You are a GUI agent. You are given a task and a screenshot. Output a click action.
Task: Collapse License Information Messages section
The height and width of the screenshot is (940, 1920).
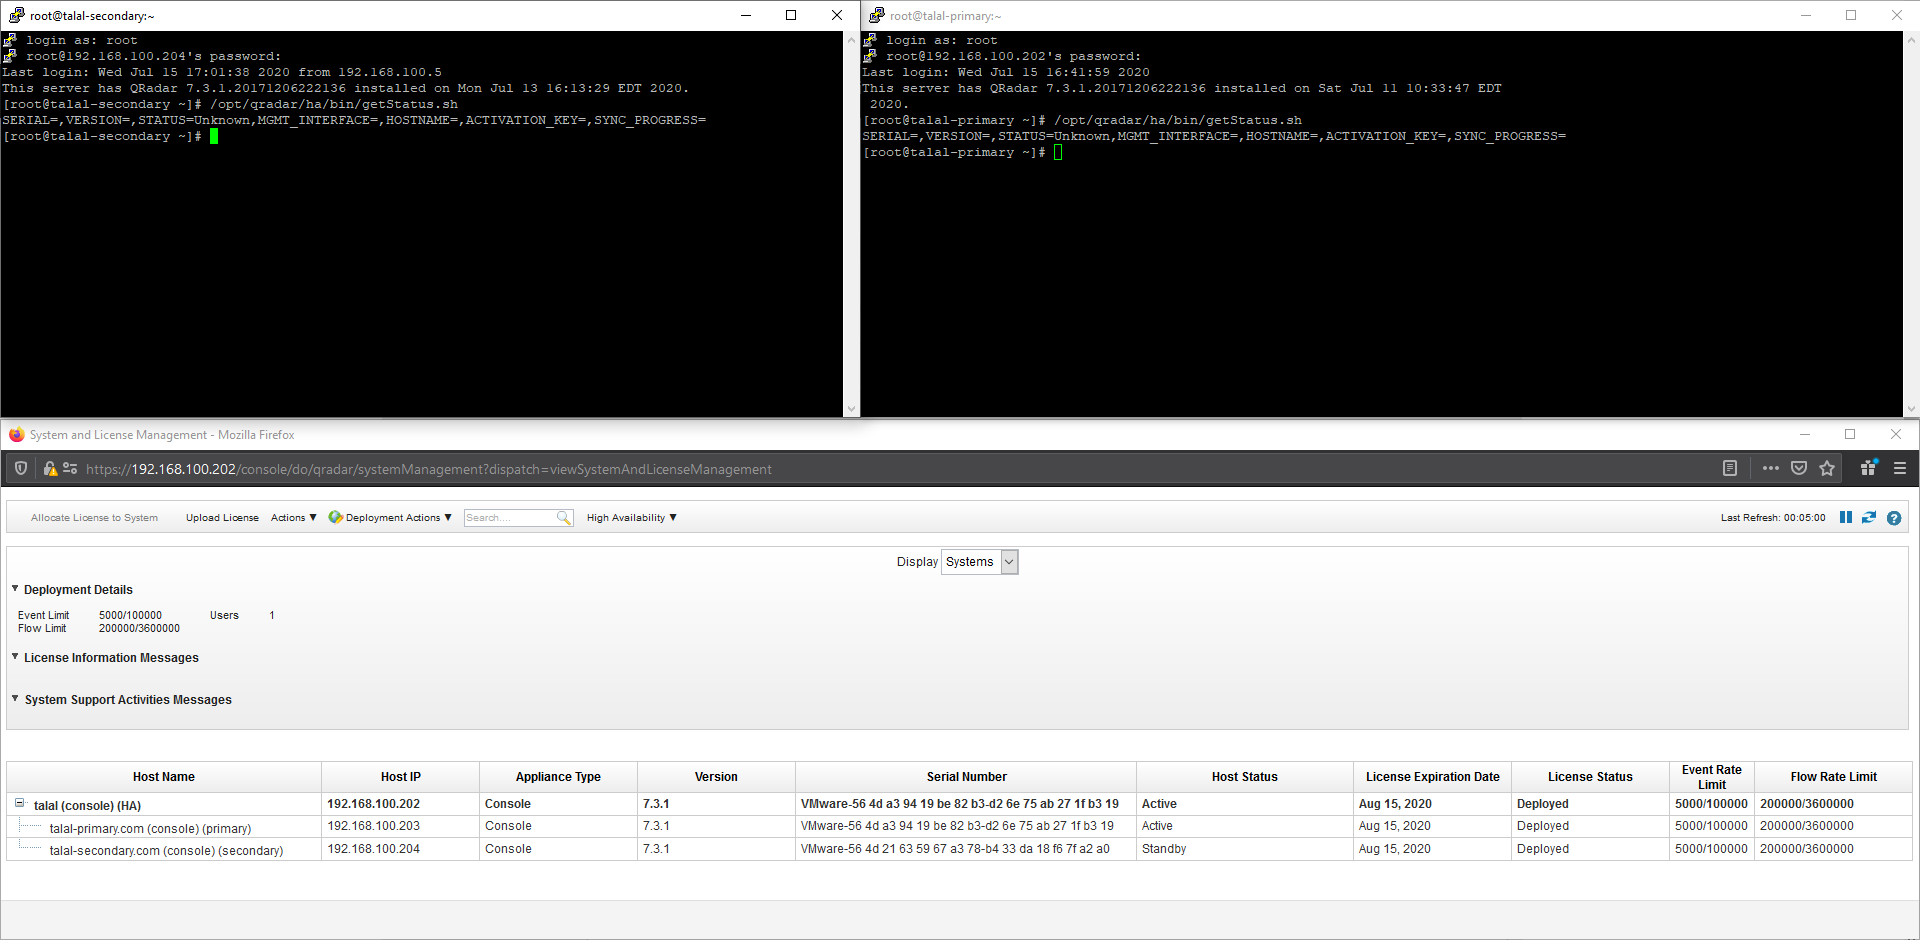tap(15, 657)
